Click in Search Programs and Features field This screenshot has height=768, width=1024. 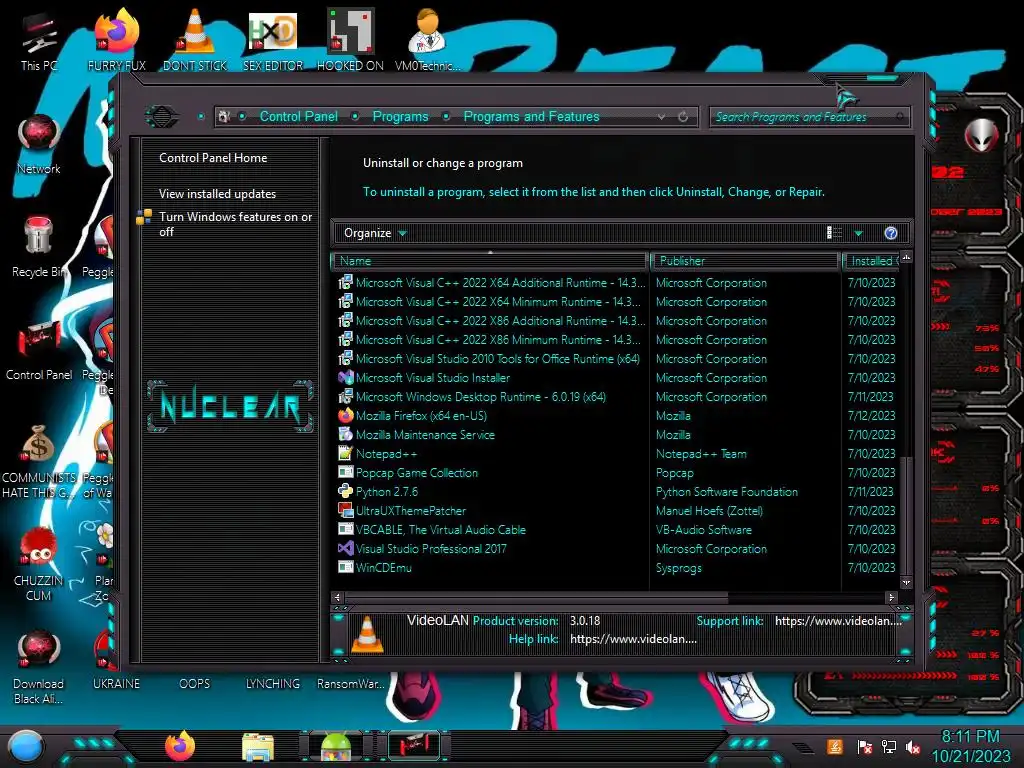(810, 117)
